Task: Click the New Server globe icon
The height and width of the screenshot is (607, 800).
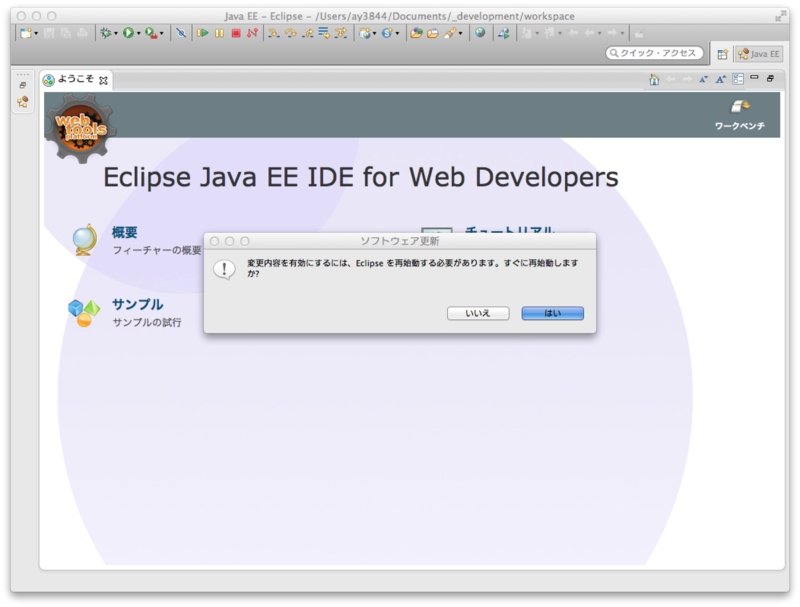Action: click(x=364, y=33)
